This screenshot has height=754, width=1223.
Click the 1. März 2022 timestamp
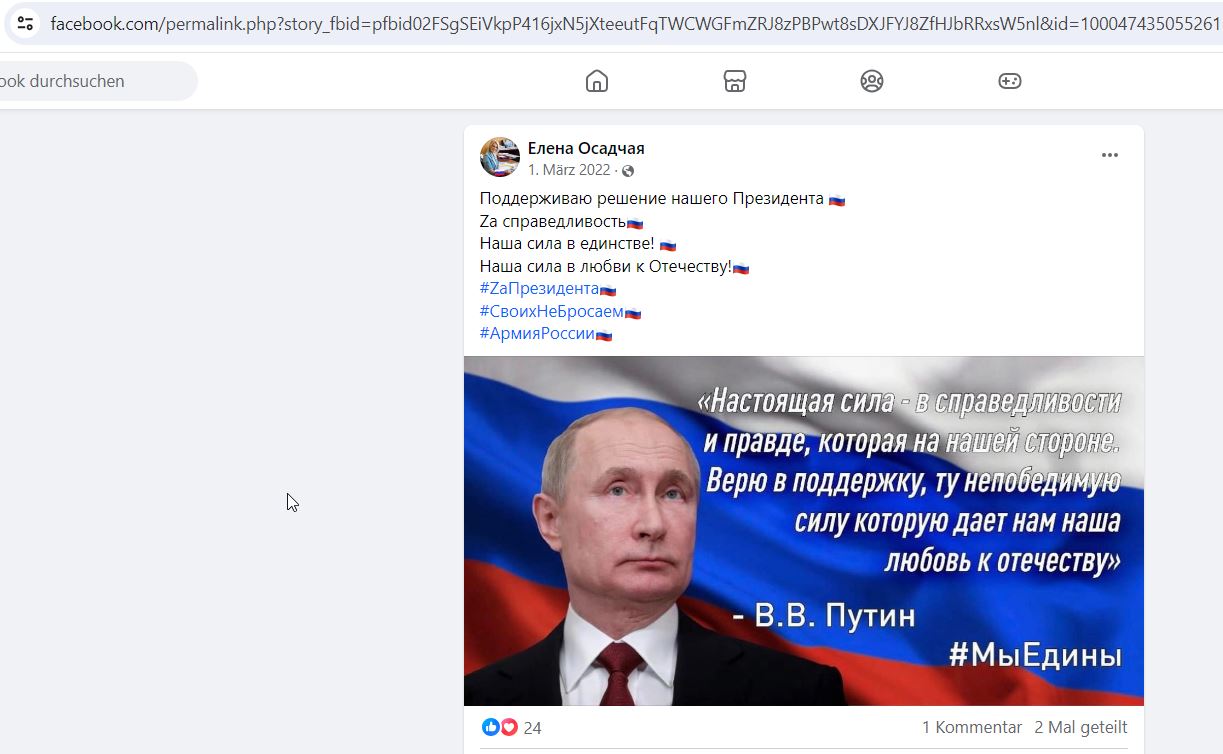pyautogui.click(x=569, y=170)
